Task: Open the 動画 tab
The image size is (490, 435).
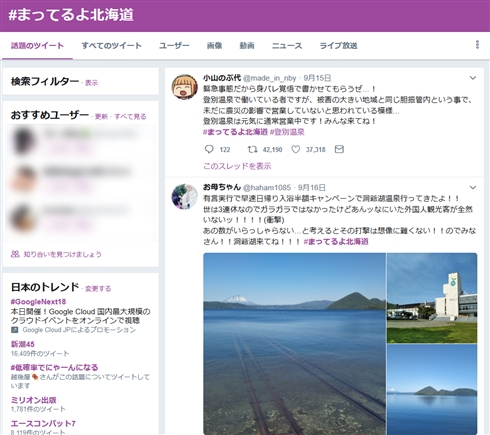Action: pyautogui.click(x=247, y=46)
